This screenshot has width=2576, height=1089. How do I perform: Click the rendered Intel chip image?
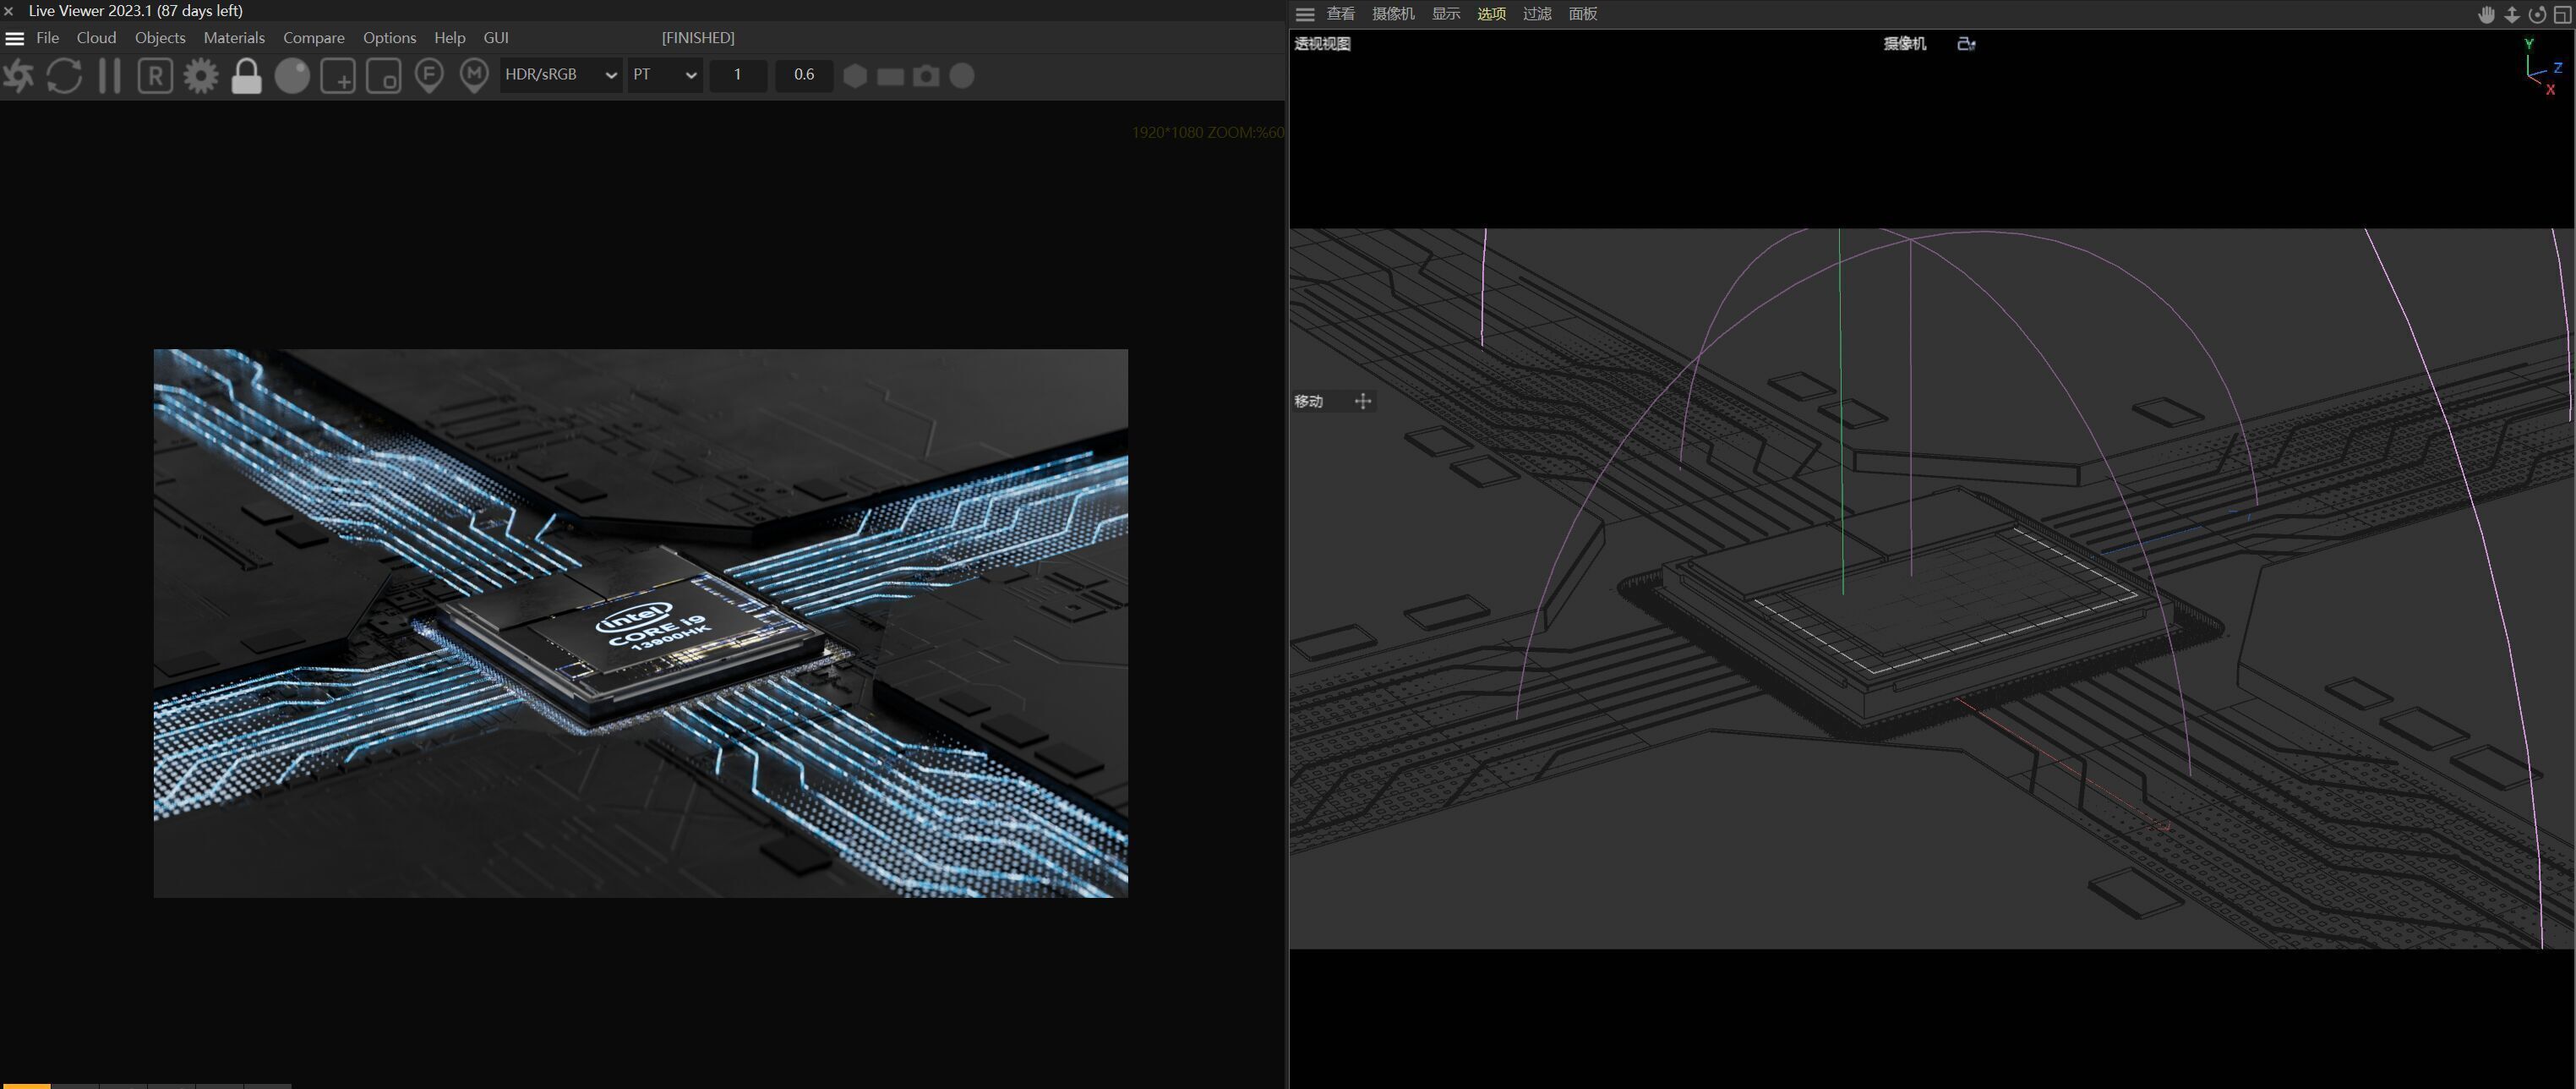(641, 623)
